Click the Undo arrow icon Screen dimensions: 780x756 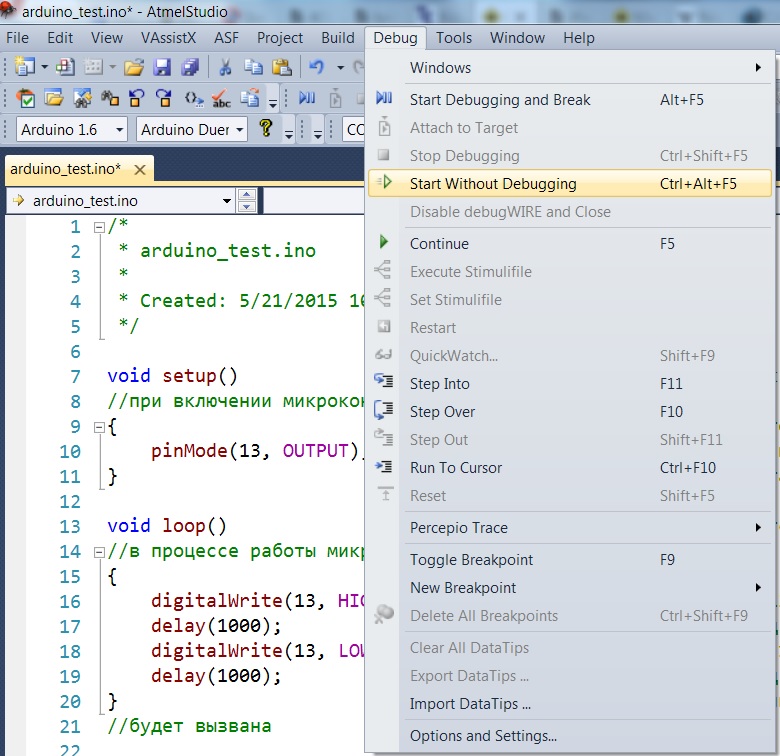tap(316, 68)
